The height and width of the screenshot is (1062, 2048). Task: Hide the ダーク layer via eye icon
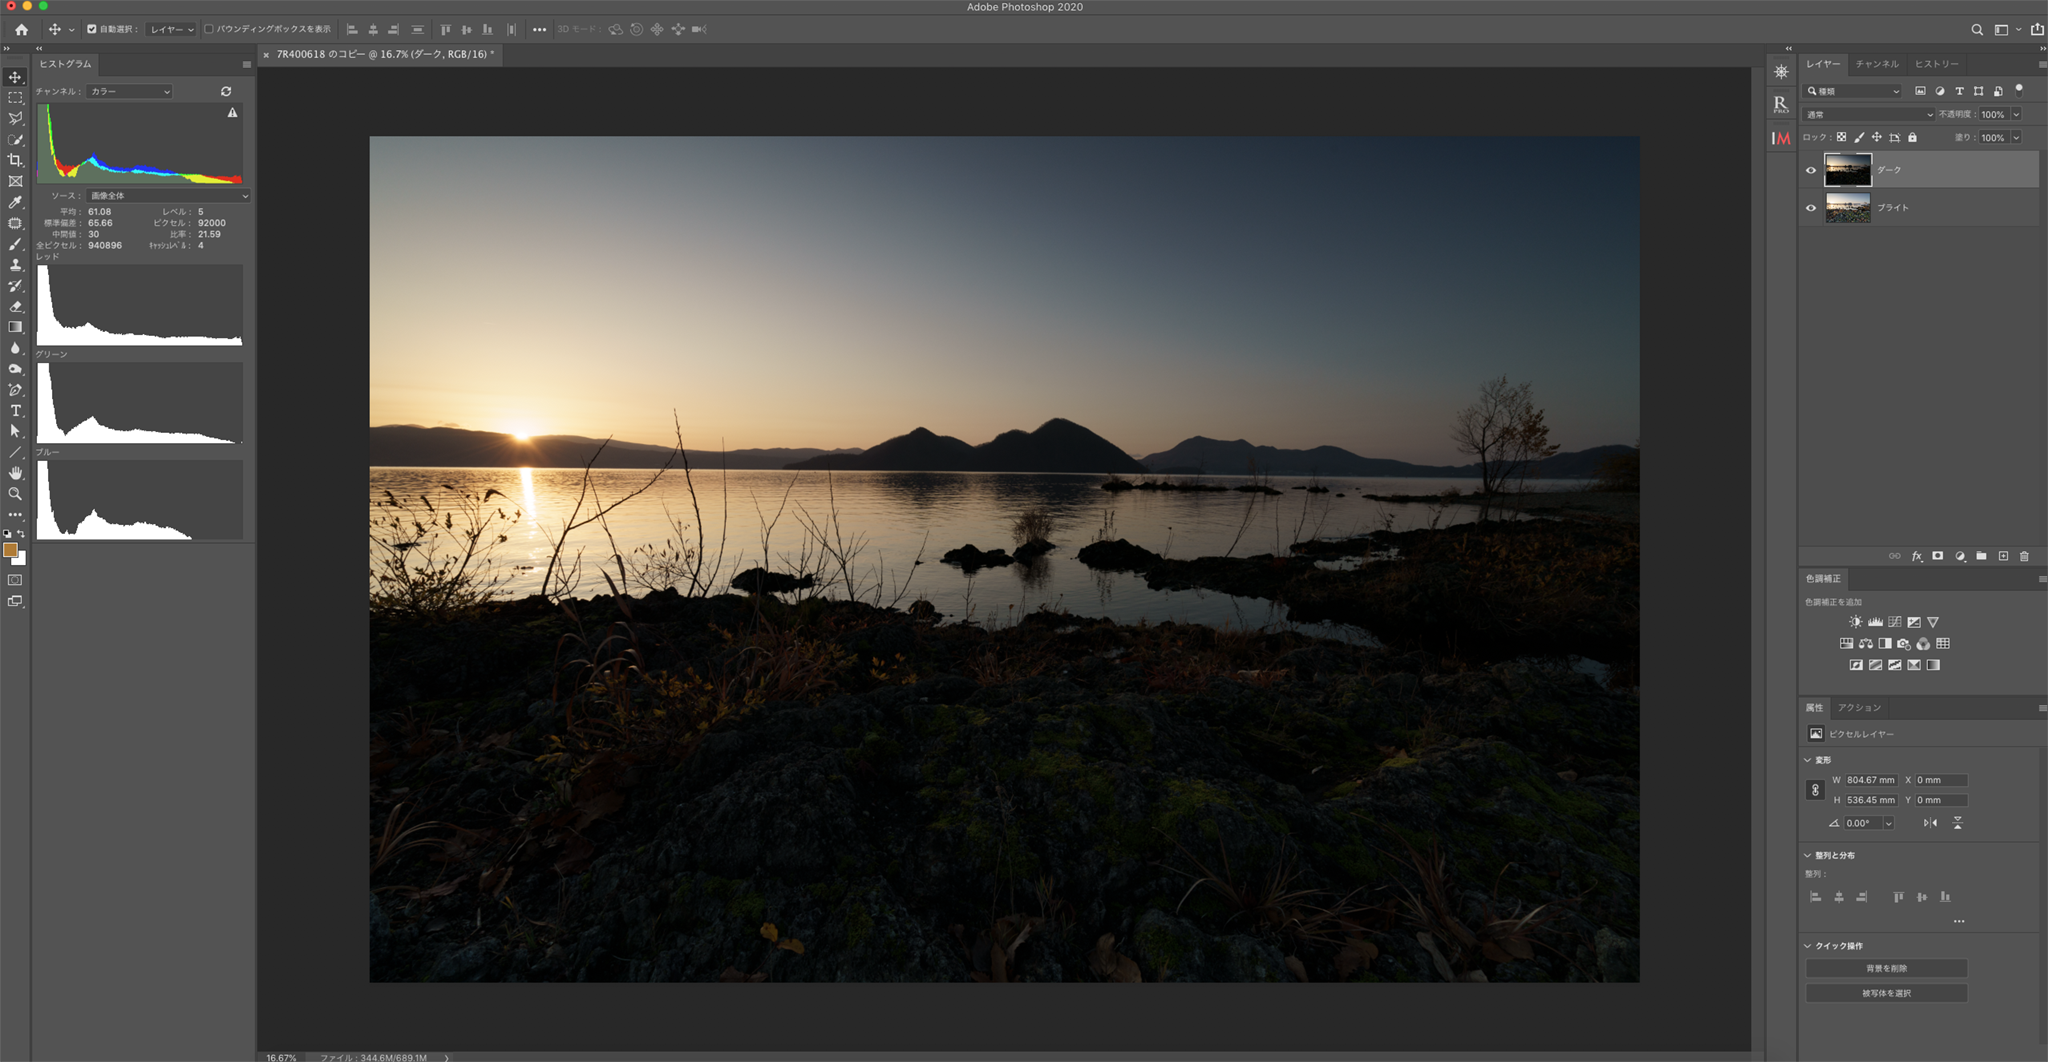click(x=1810, y=170)
